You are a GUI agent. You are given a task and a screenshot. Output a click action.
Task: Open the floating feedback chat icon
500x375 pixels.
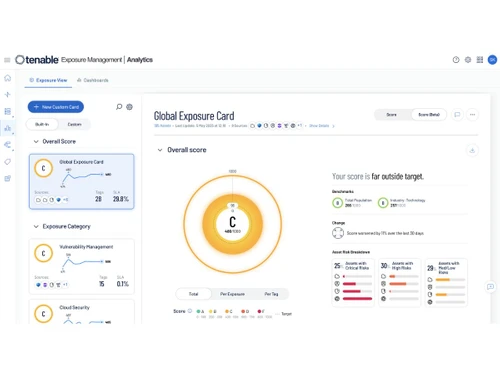coord(490,287)
